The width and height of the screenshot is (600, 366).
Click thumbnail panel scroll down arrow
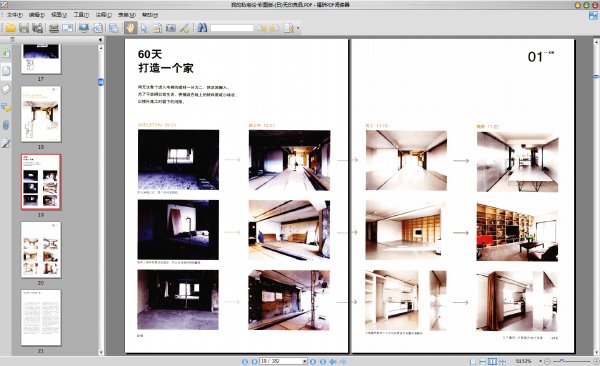pos(101,352)
